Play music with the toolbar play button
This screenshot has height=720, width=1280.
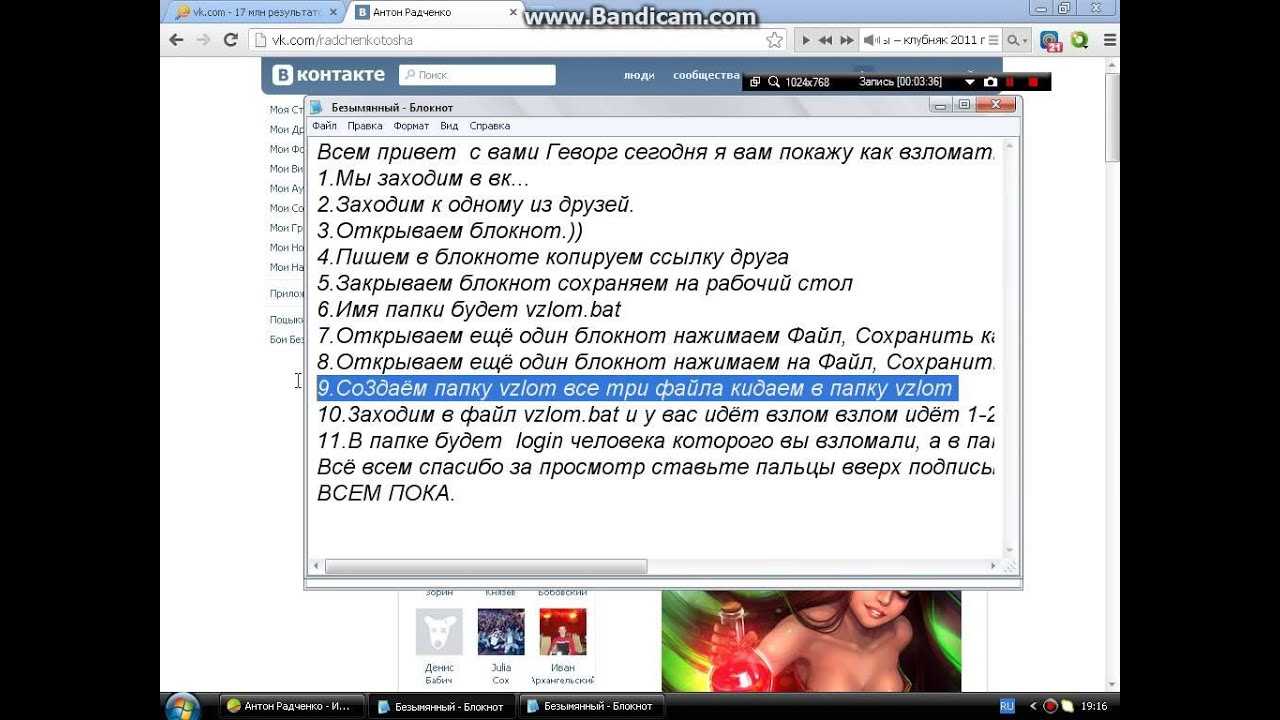click(805, 40)
